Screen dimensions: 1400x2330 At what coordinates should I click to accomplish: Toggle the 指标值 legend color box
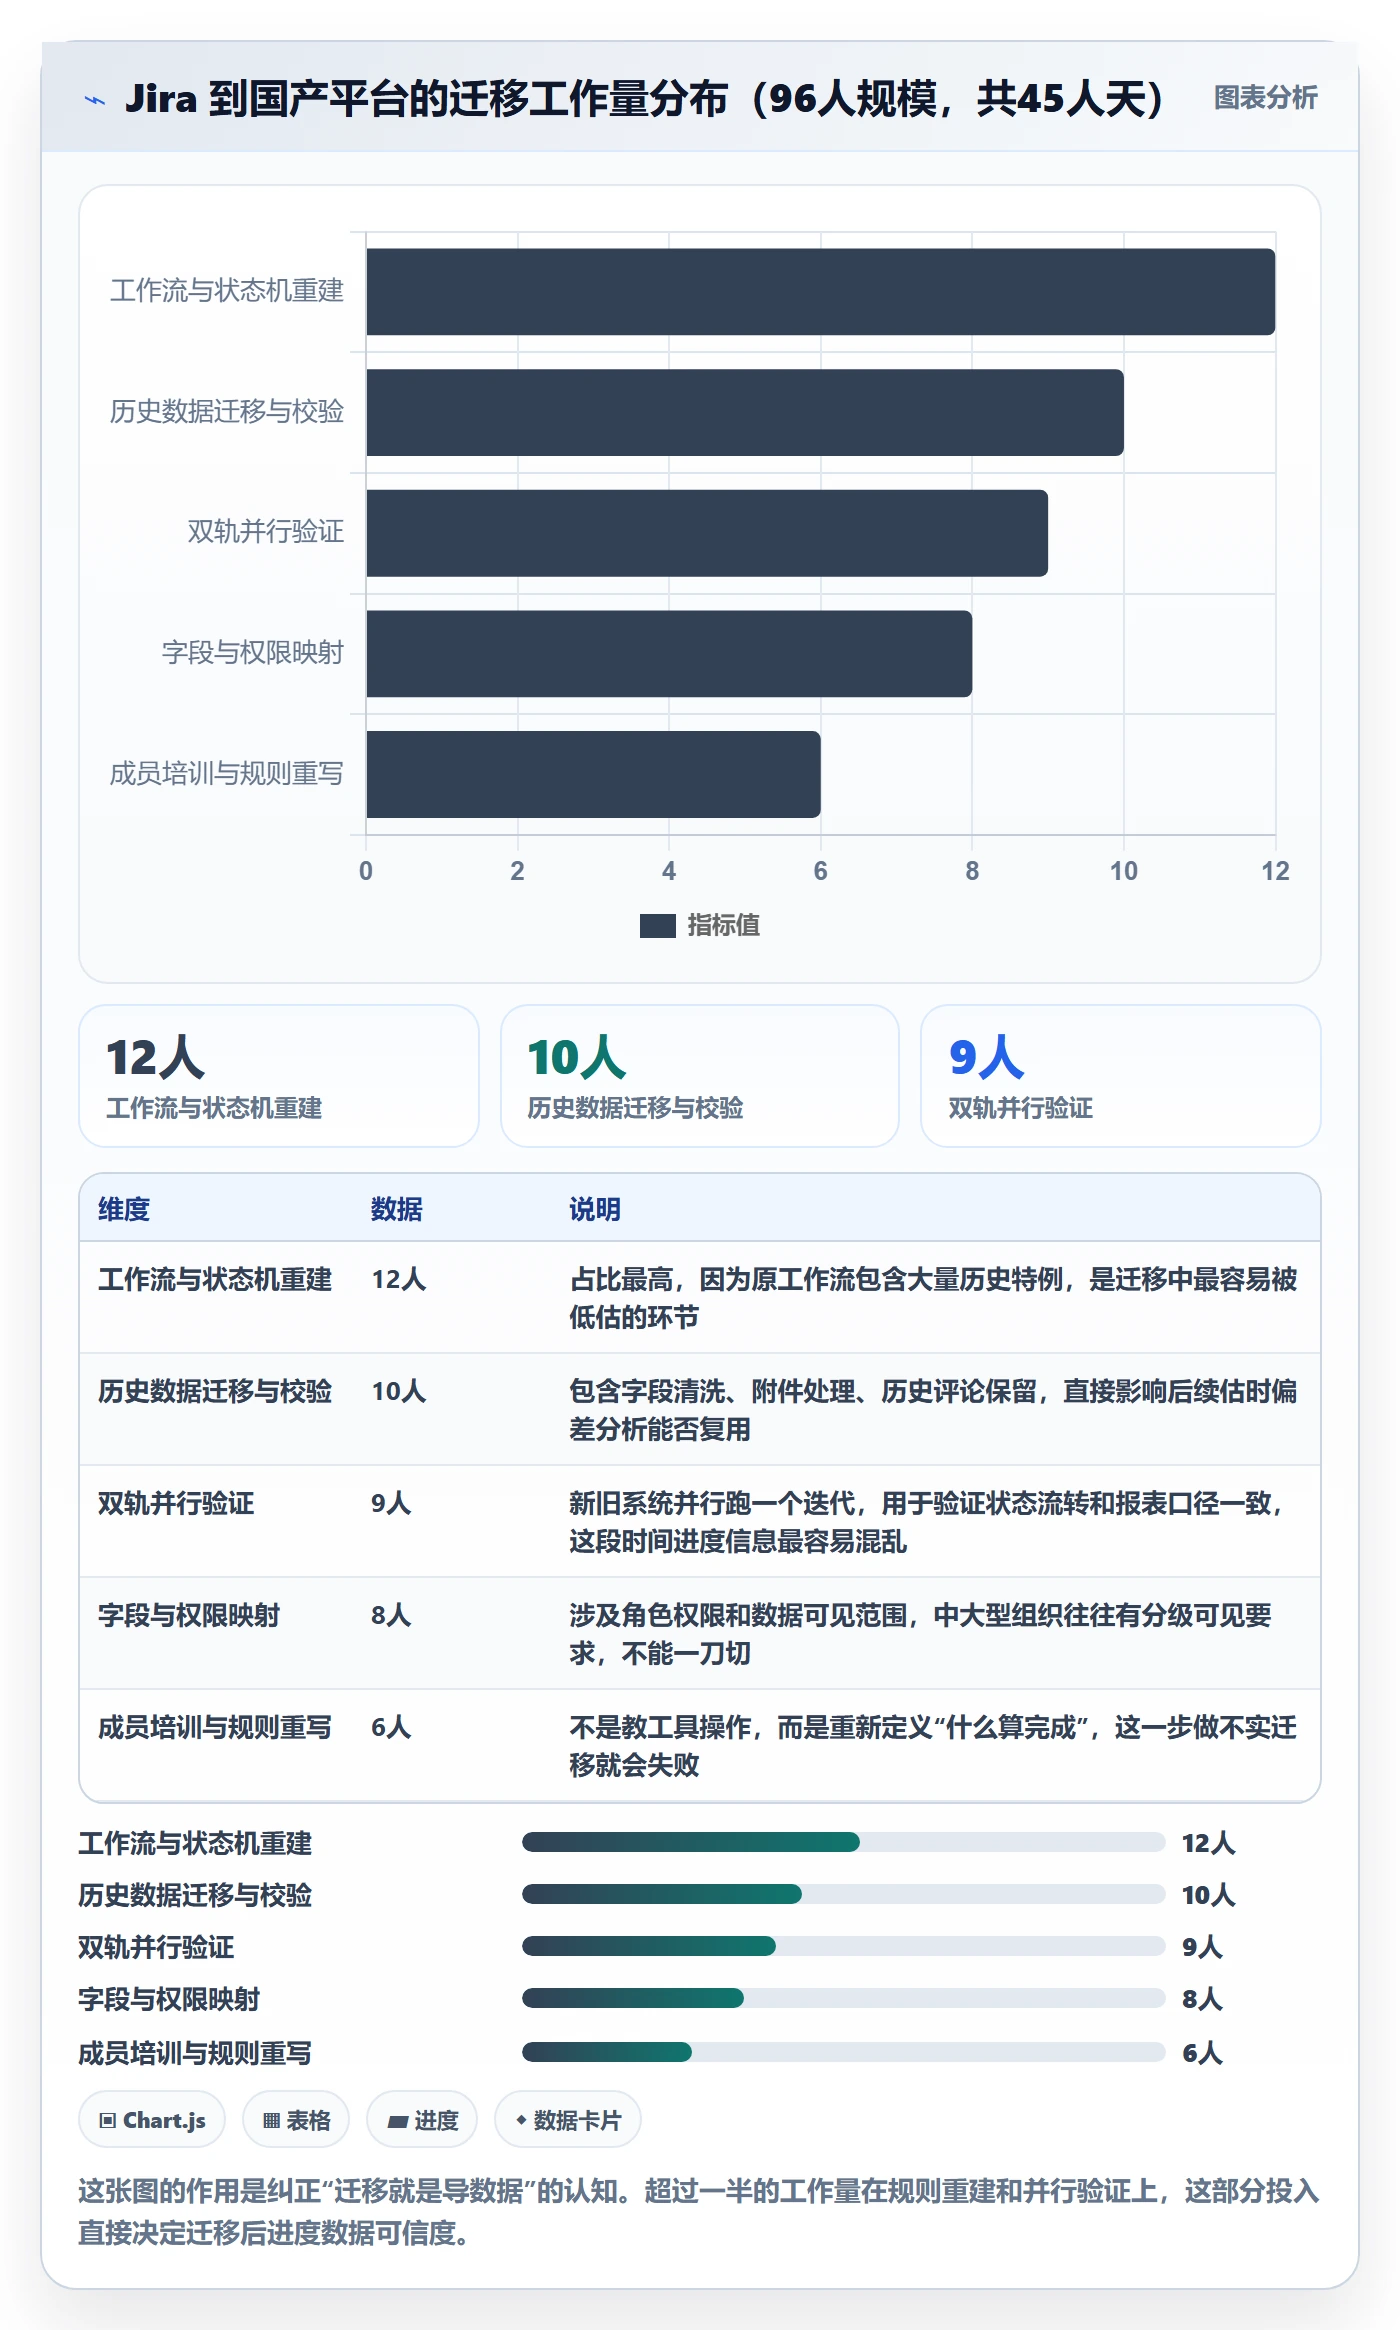[657, 926]
